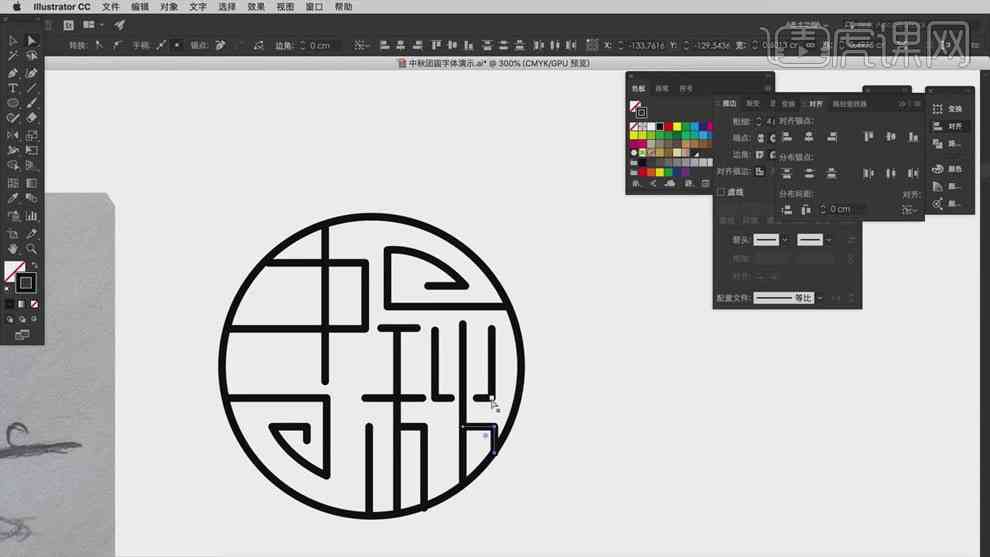Select the Zoom magnifier tool
Screen dimensions: 990x557
(x=31, y=249)
